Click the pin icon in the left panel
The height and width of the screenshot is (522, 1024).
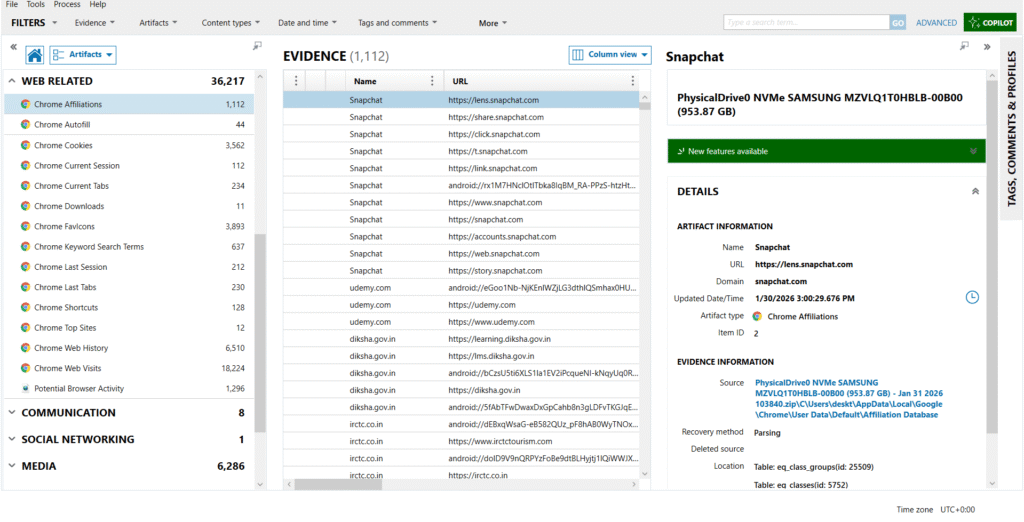coord(257,46)
